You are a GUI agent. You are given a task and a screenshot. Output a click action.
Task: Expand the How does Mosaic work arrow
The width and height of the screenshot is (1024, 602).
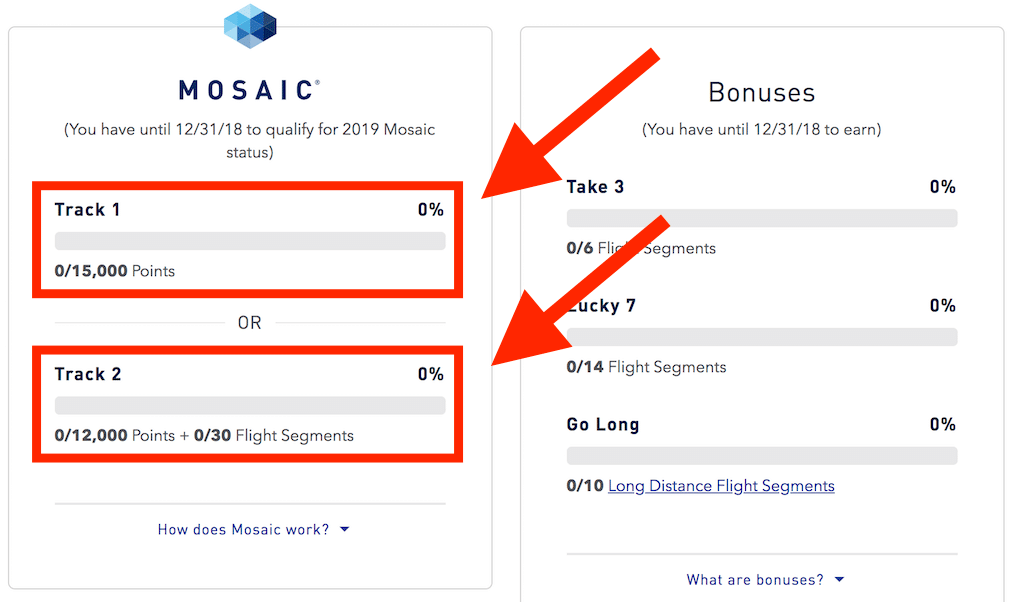pyautogui.click(x=345, y=530)
